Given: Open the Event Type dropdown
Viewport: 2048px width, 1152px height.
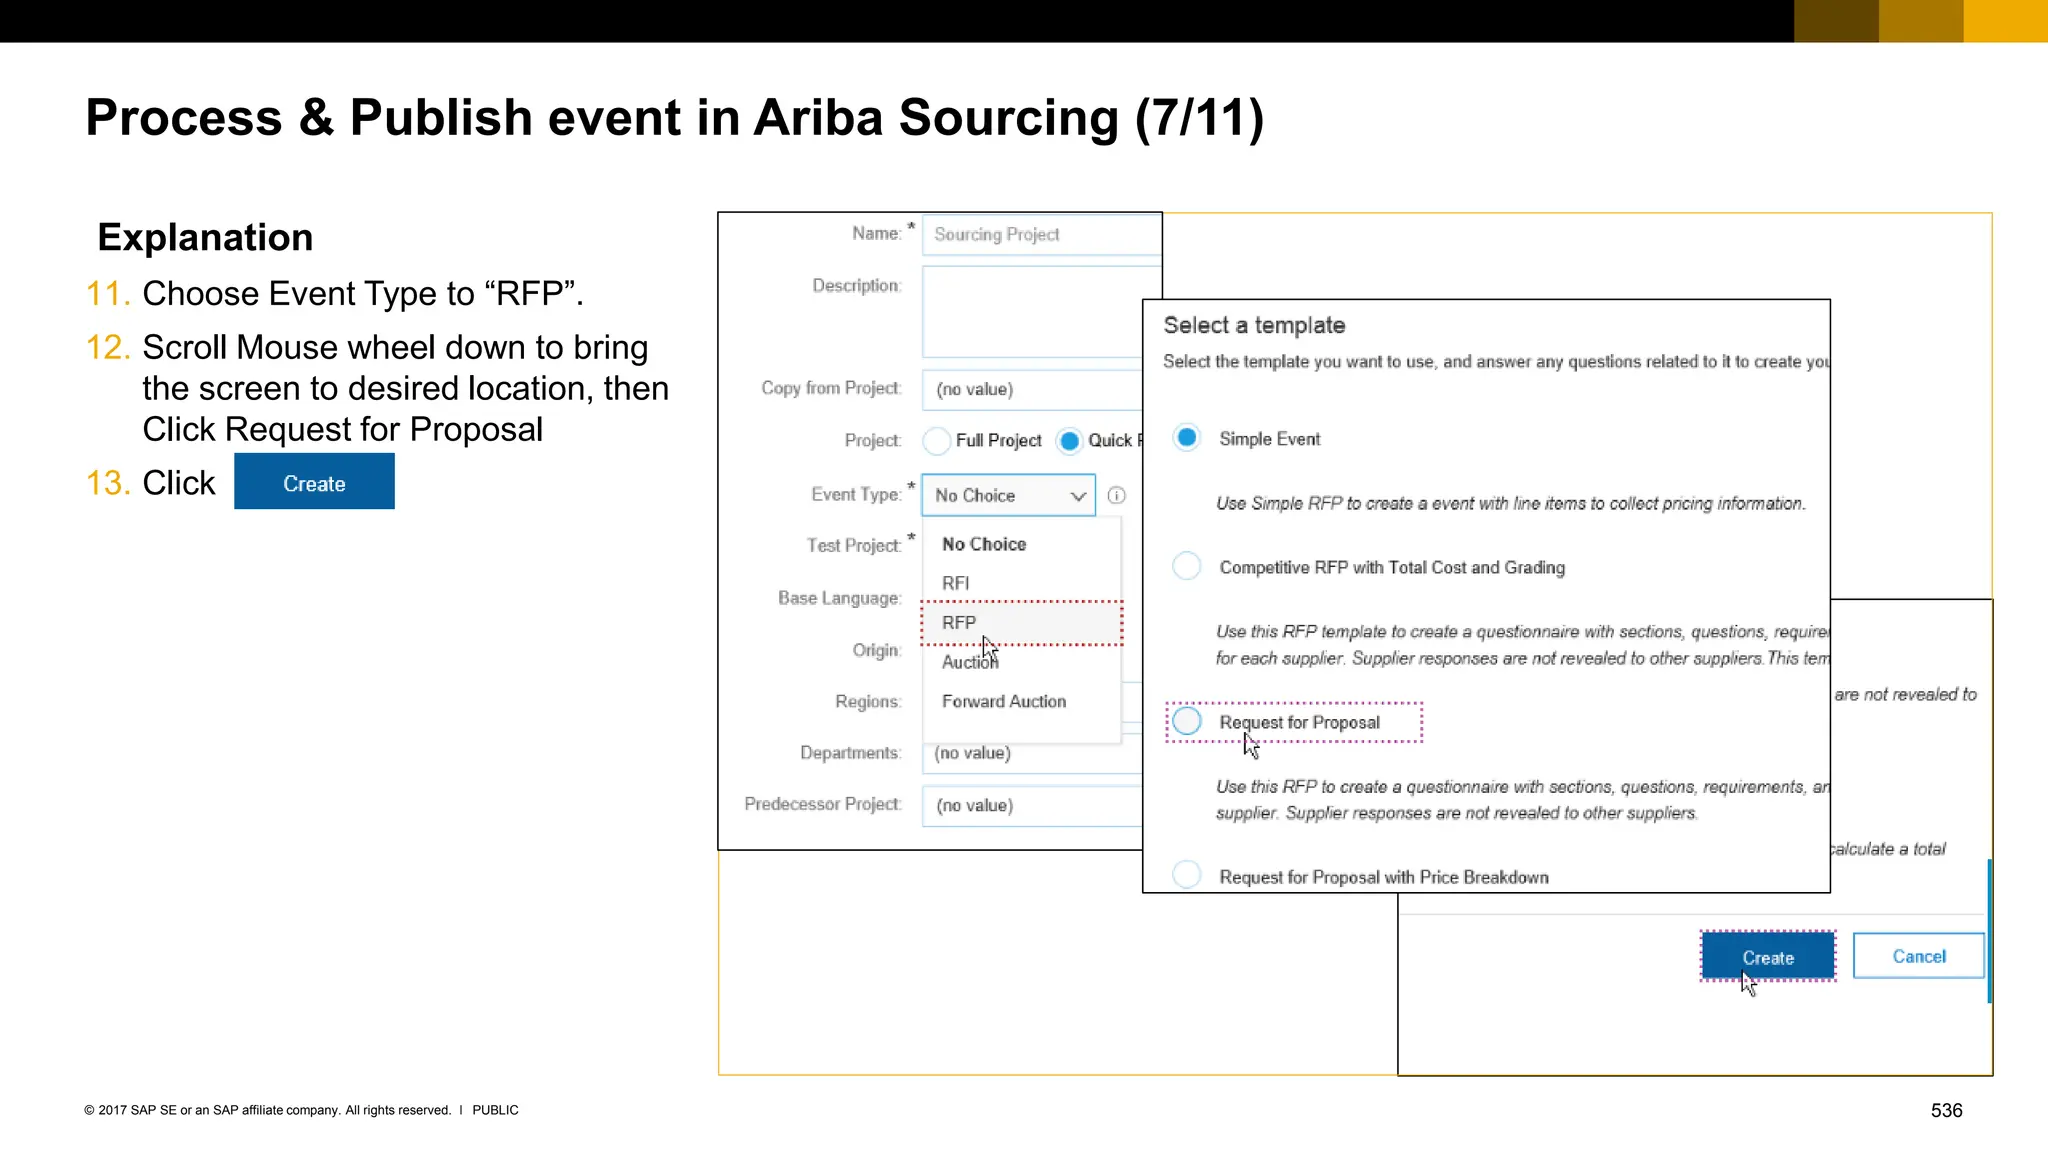Looking at the screenshot, I should 1008,495.
